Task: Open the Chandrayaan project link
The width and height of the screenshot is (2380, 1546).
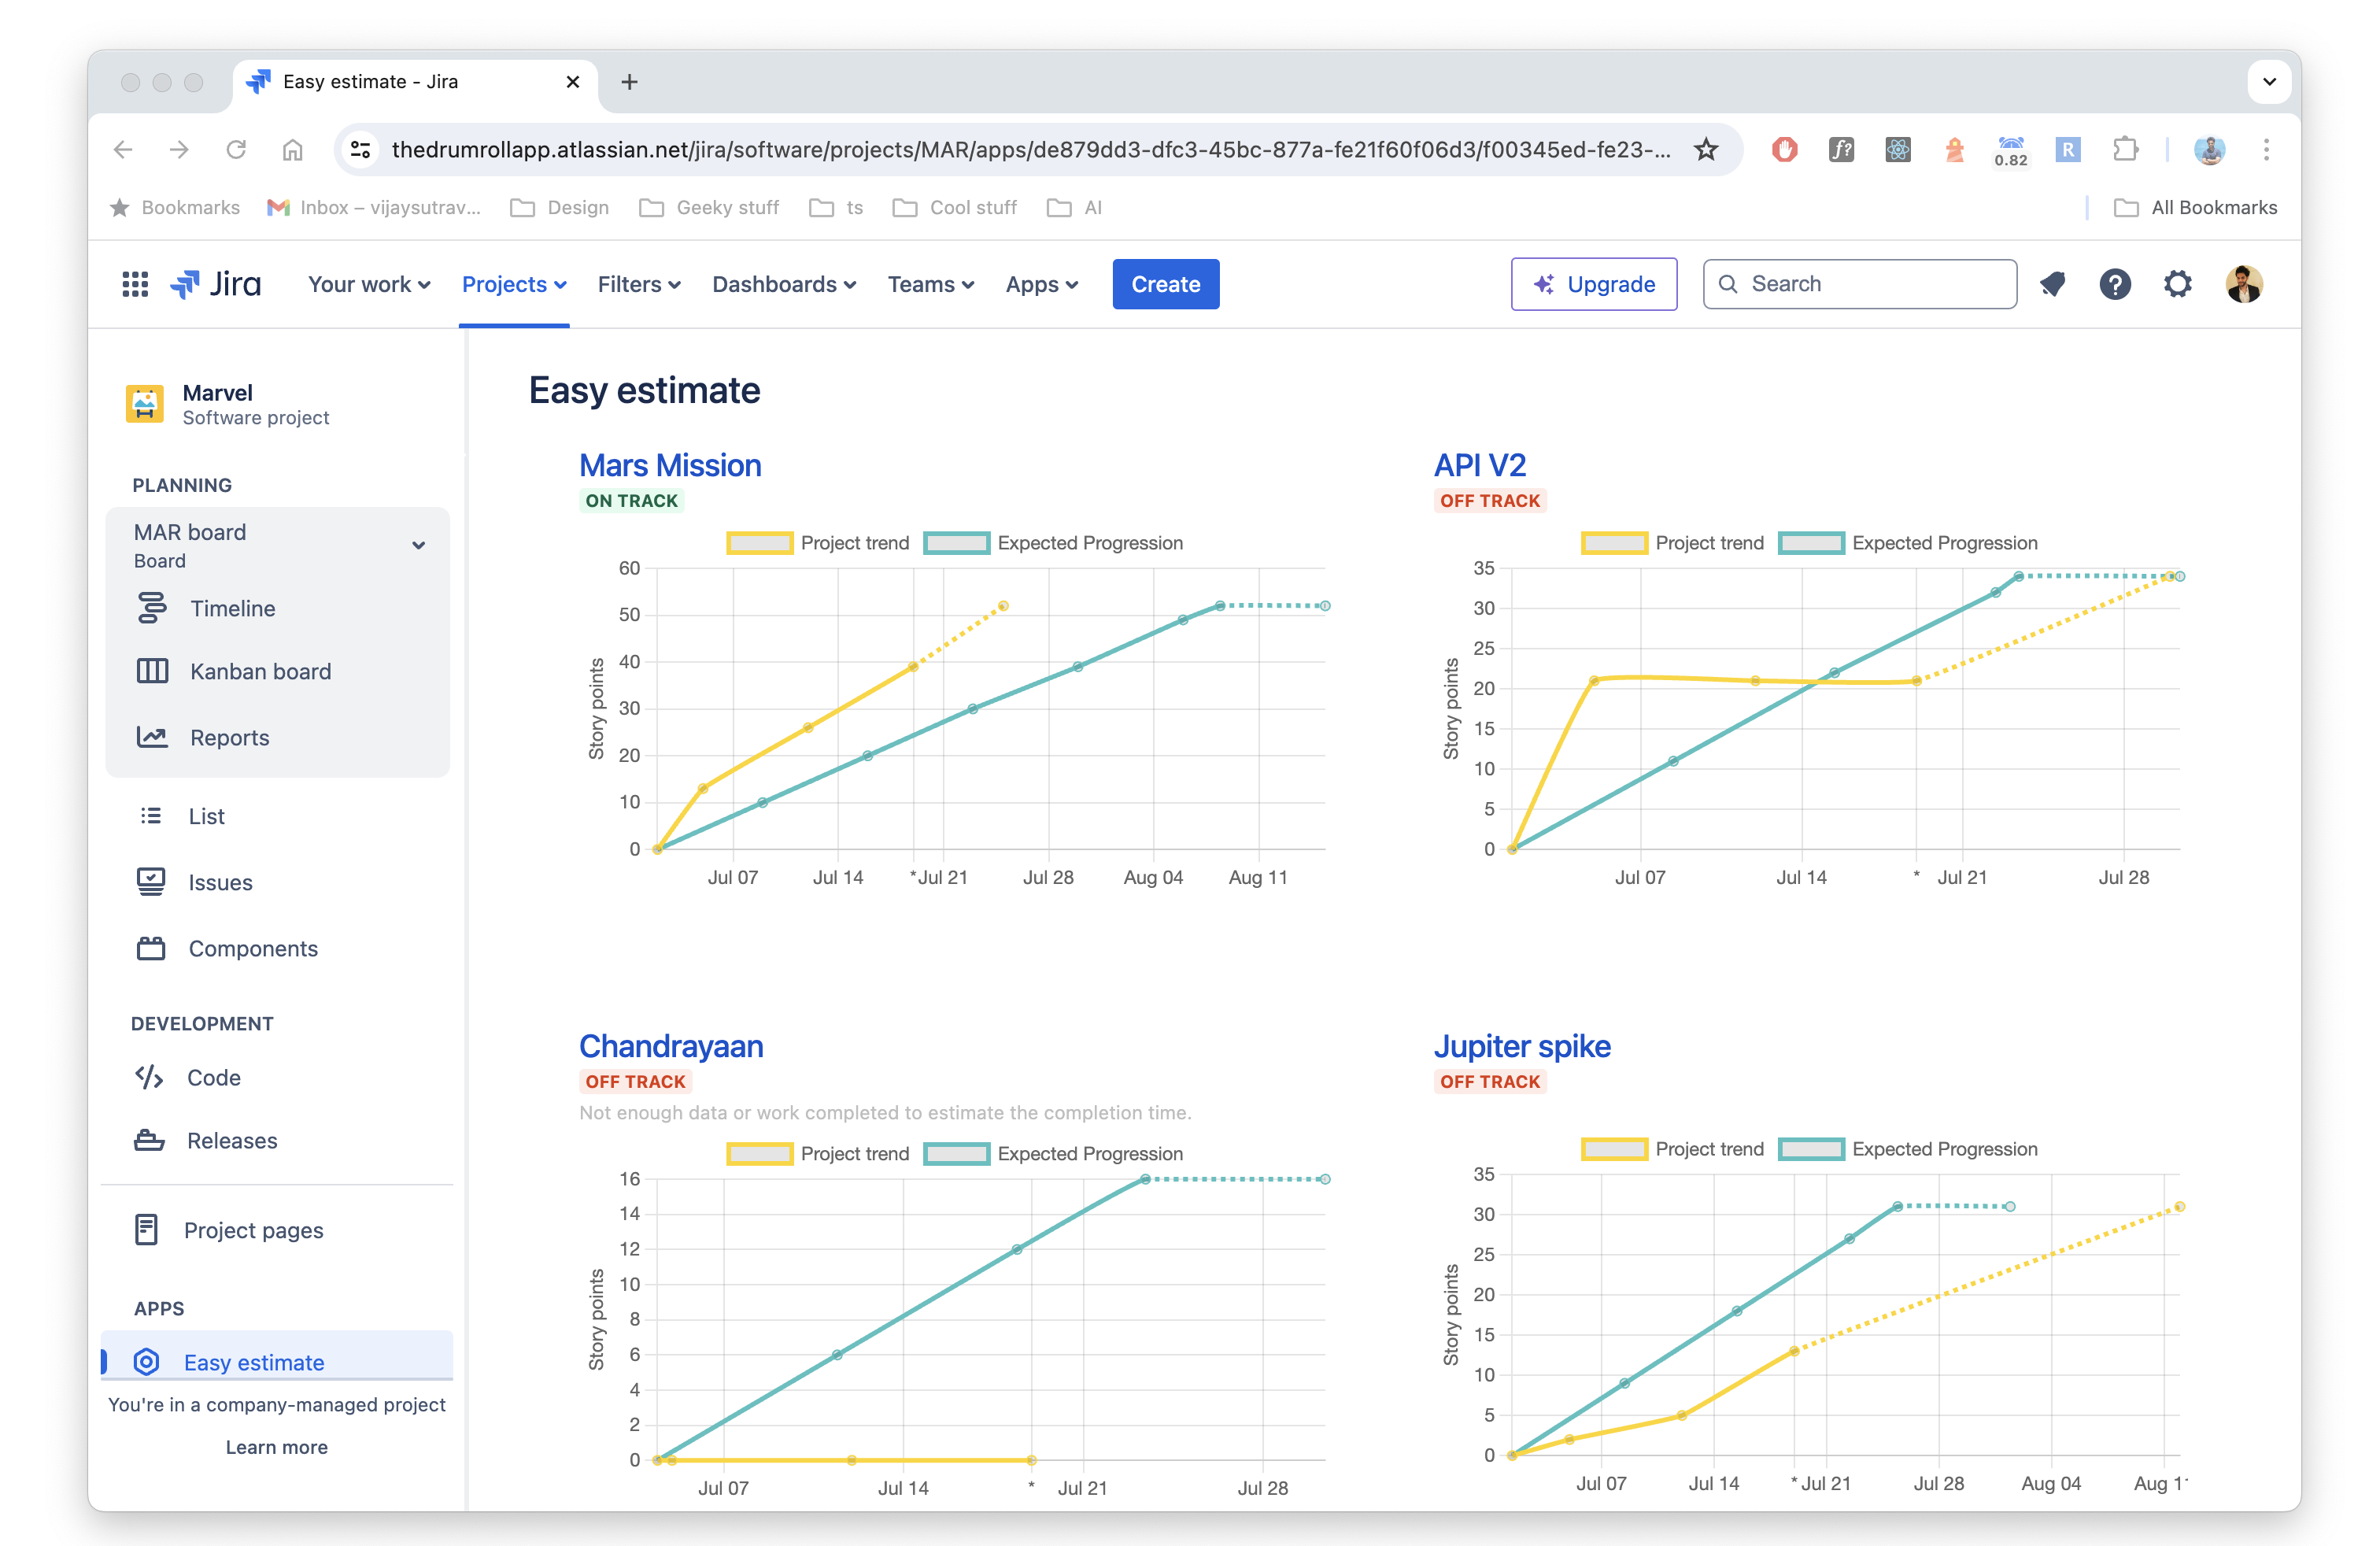Action: tap(671, 1046)
